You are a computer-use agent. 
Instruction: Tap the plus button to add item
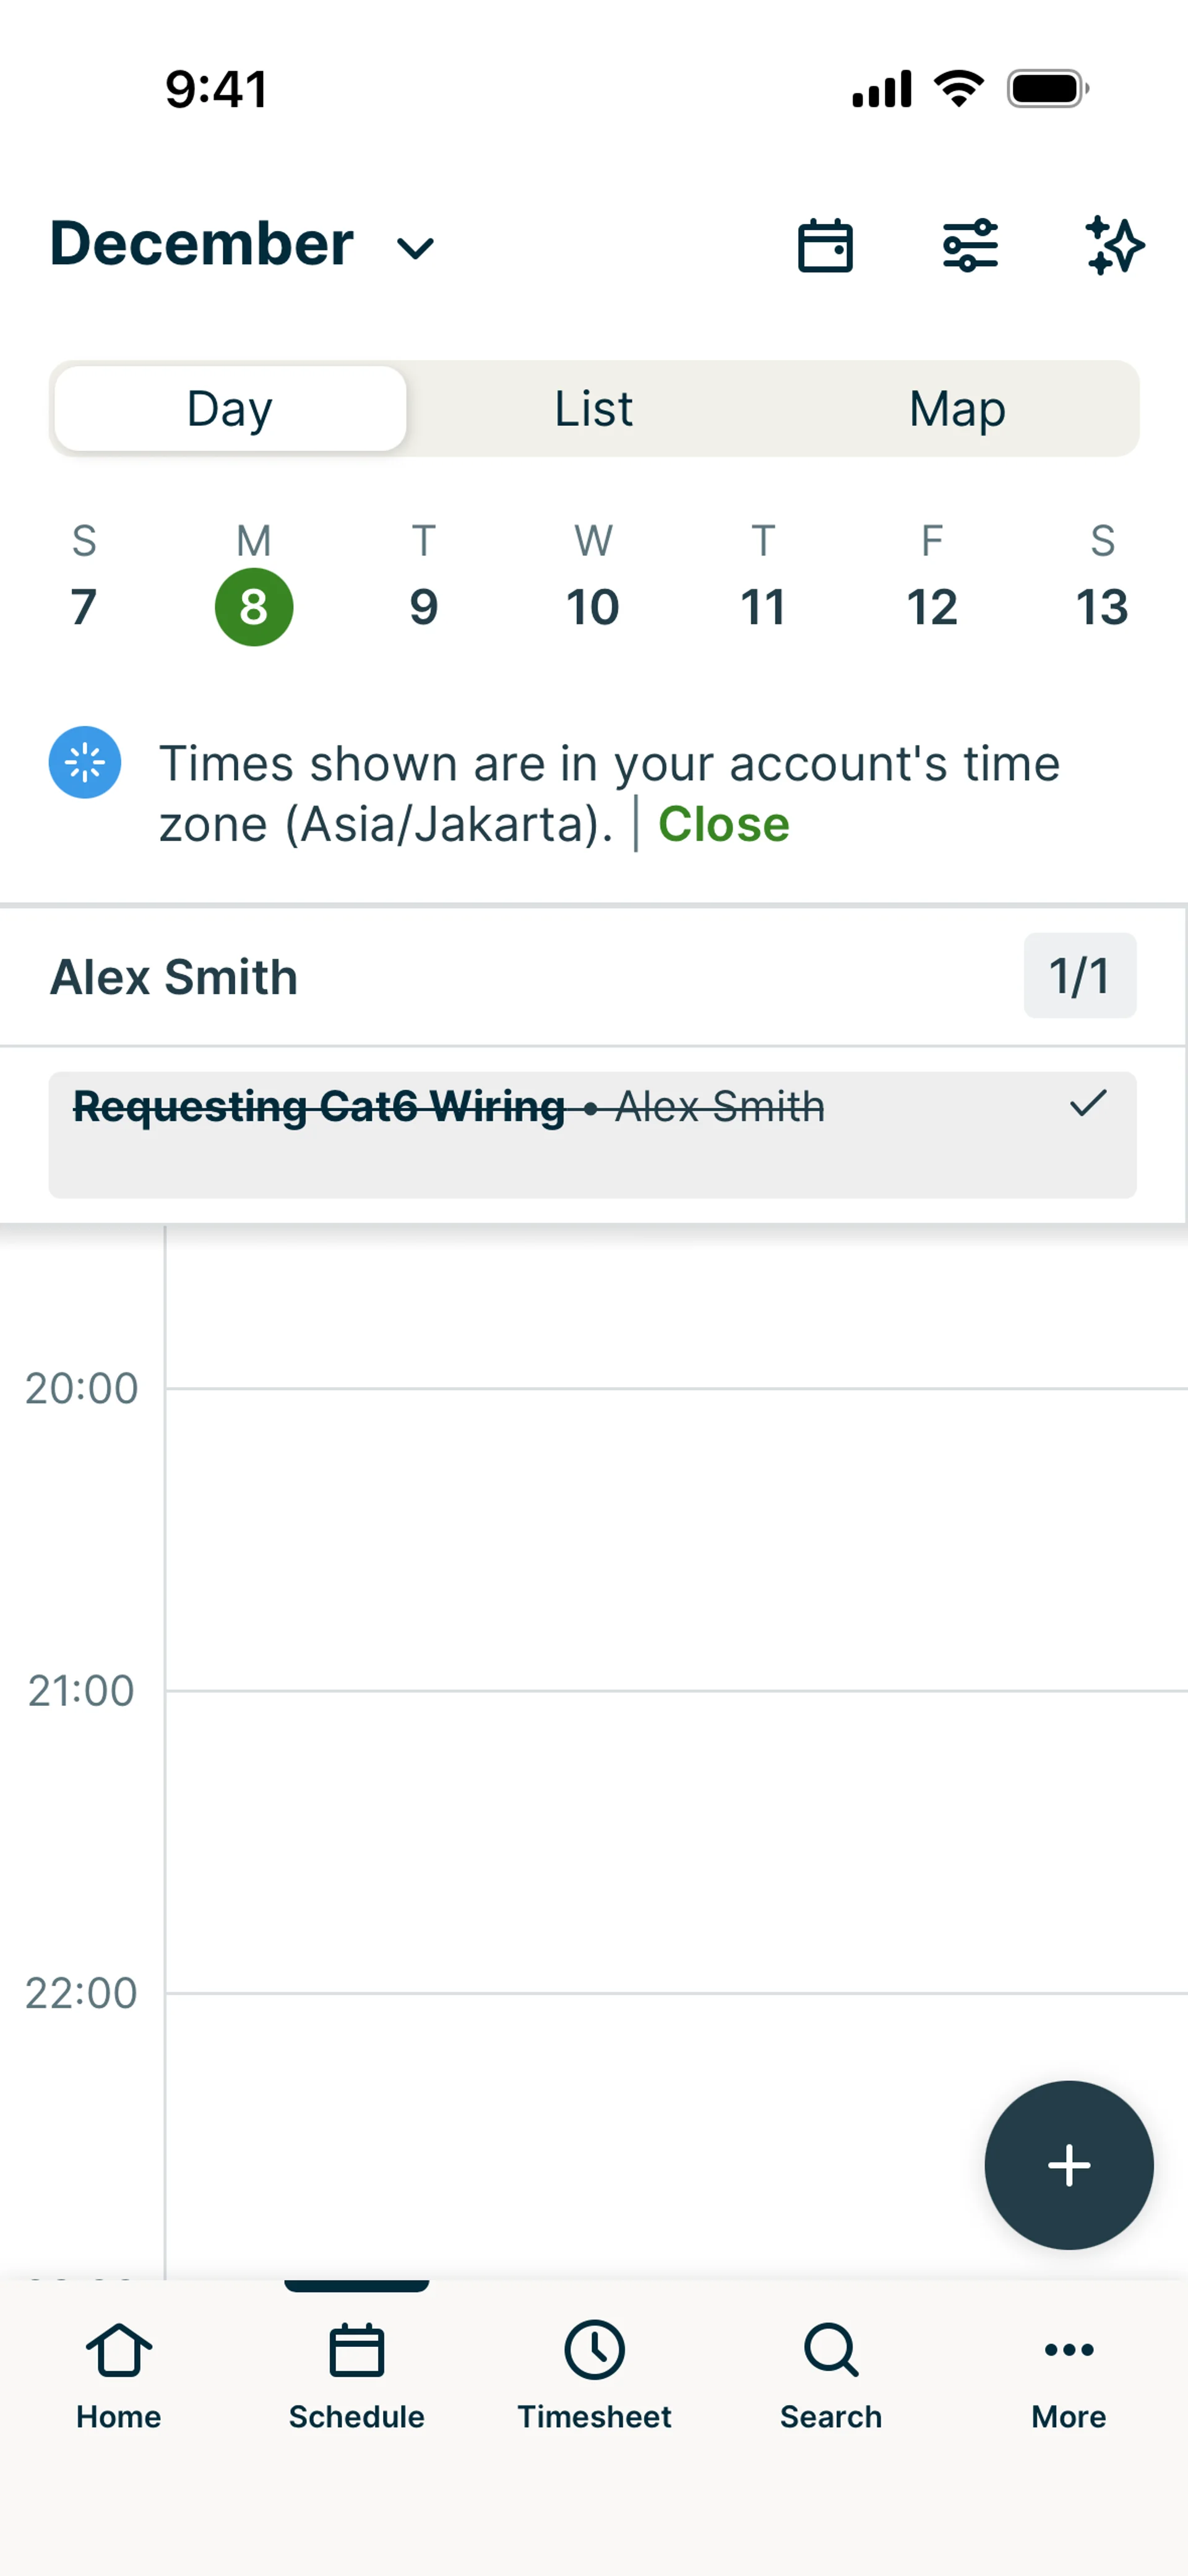(x=1068, y=2166)
